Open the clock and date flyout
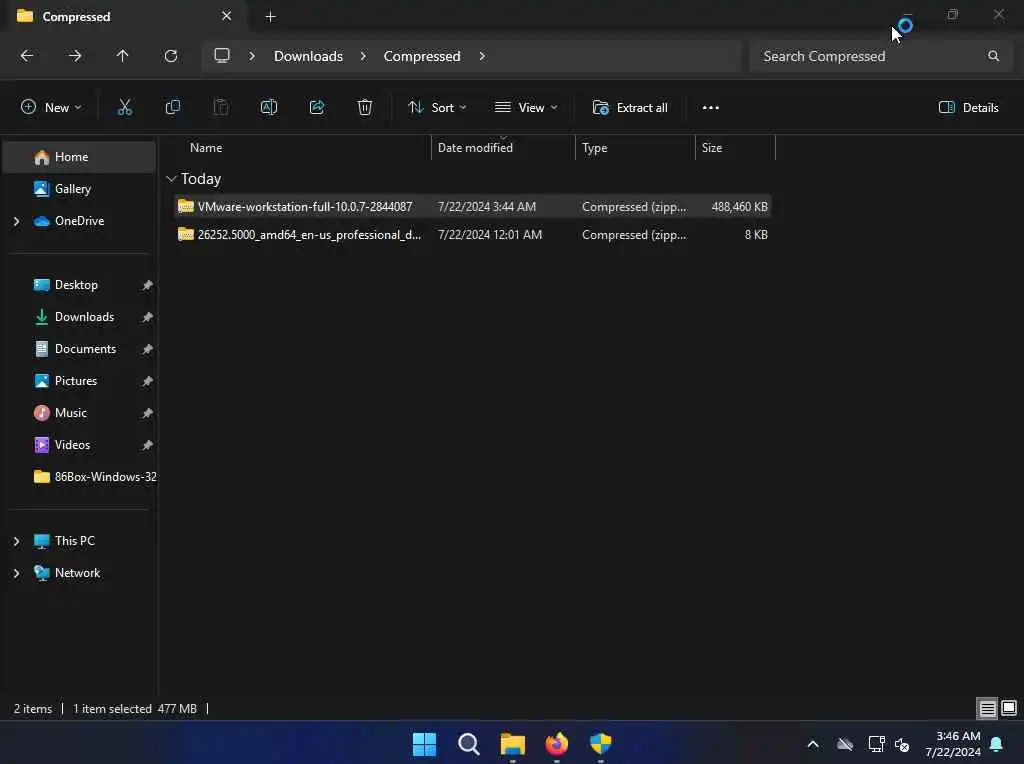Screen dimensions: 1024x764 tap(953, 744)
